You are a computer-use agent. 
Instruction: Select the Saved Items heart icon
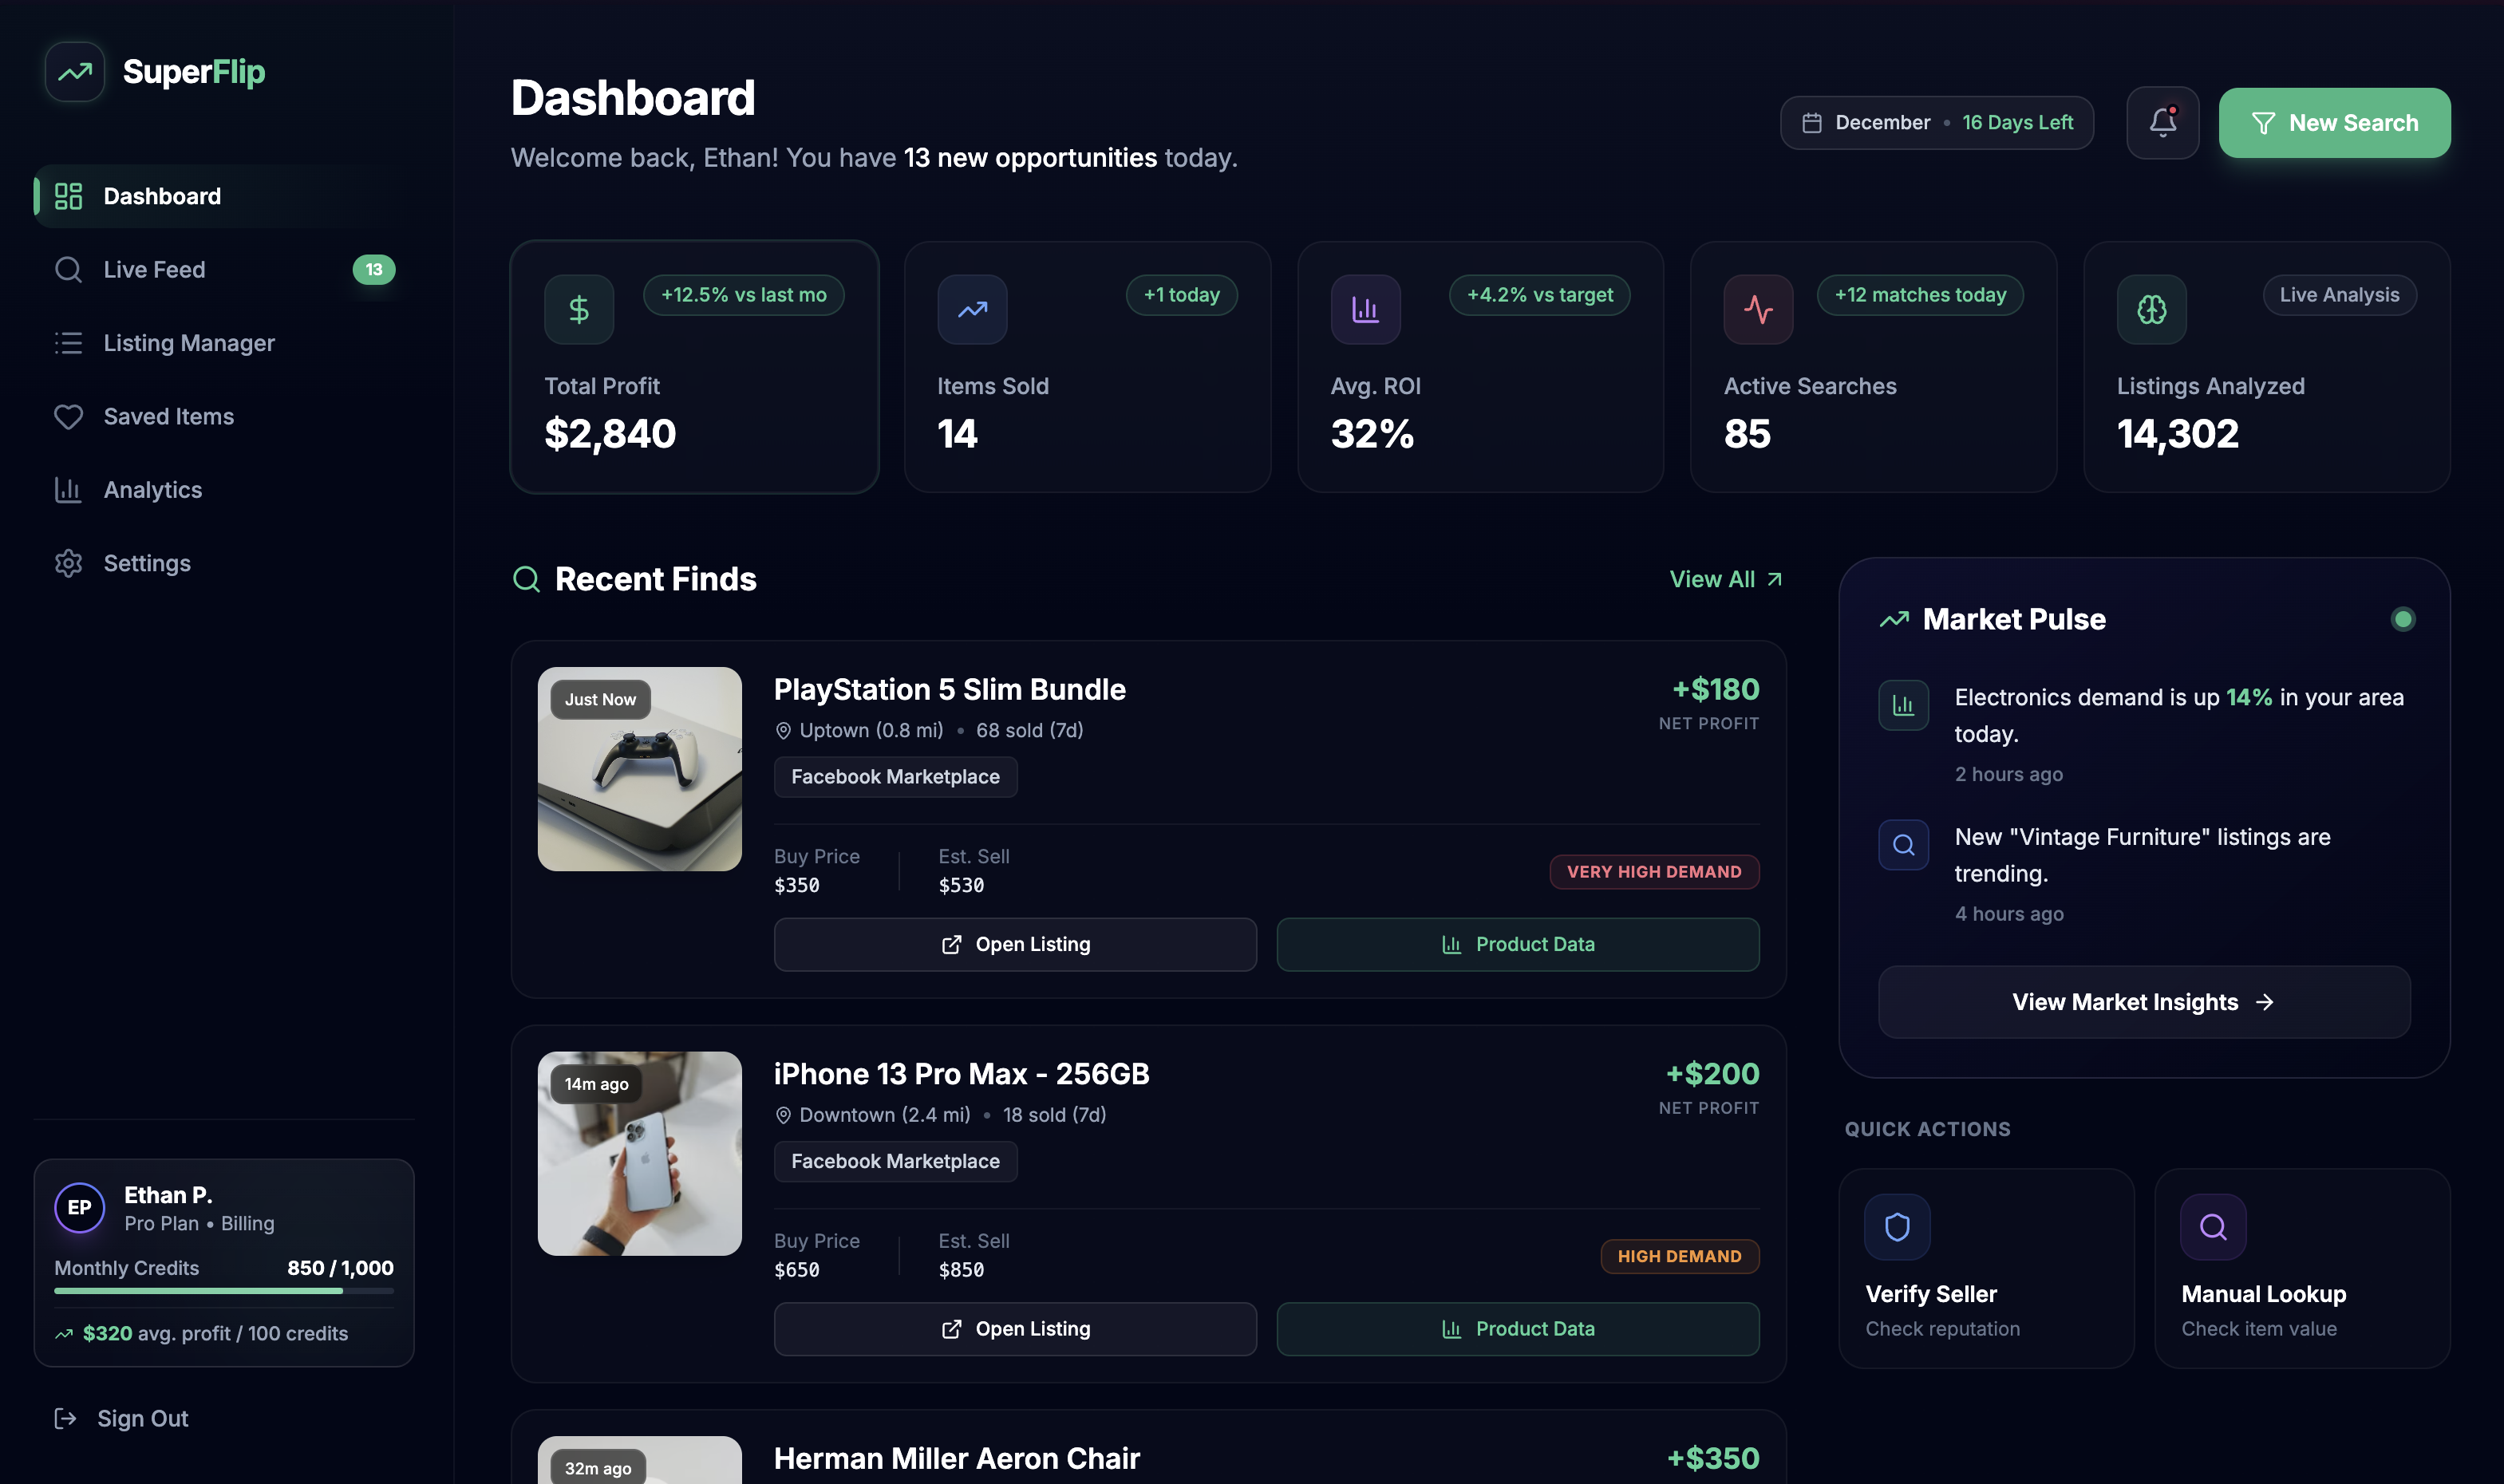click(x=68, y=416)
